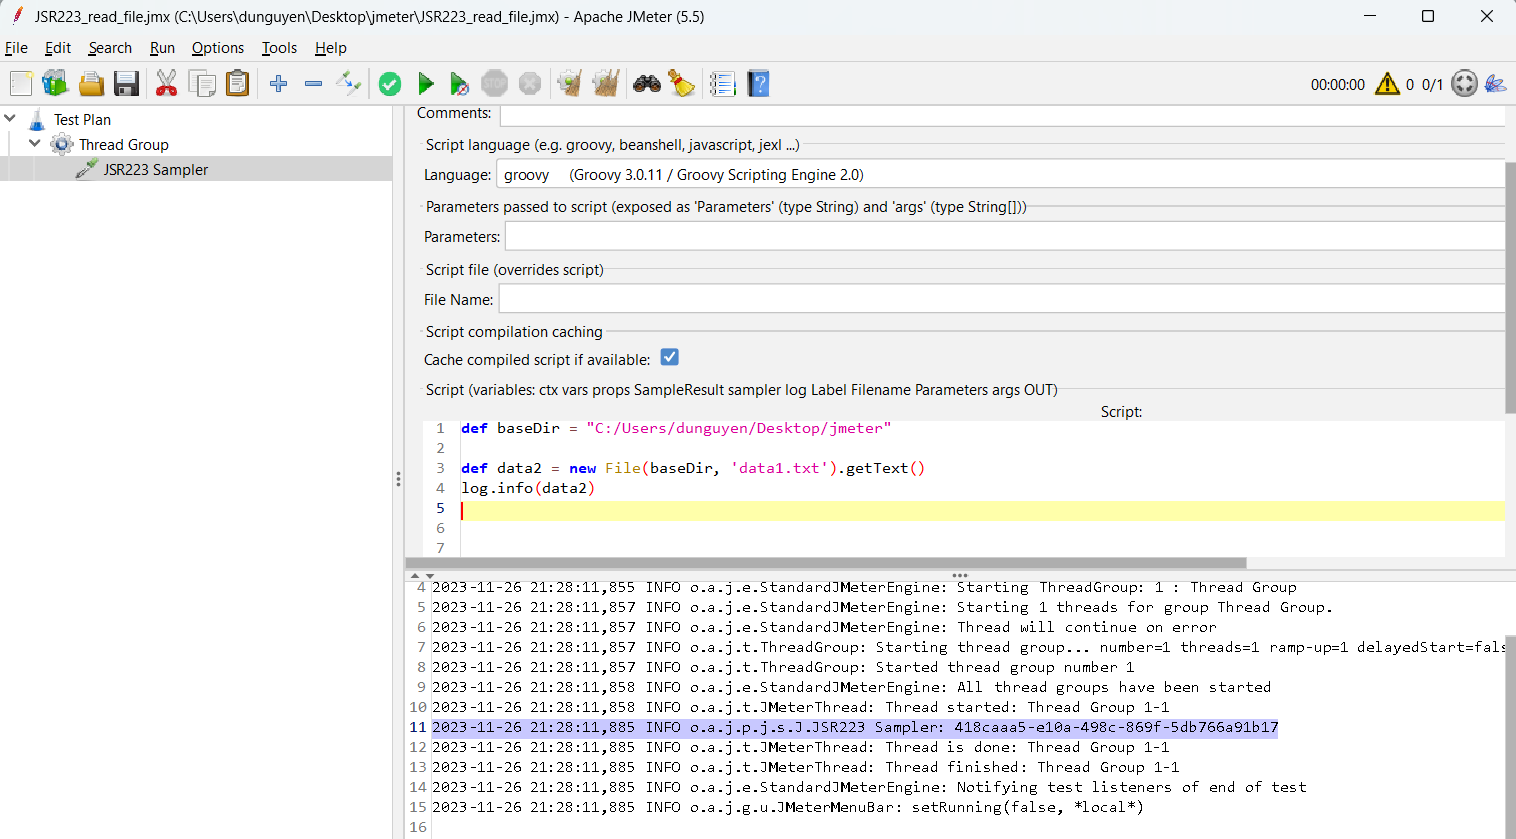The image size is (1516, 839).
Task: Select Test Plan in the tree
Action: pos(82,120)
